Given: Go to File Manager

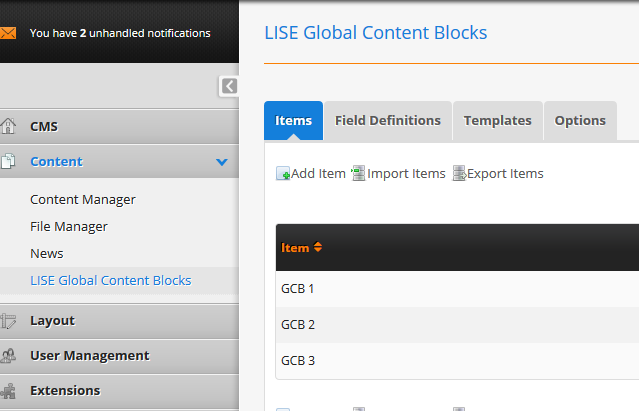Looking at the screenshot, I should [69, 226].
